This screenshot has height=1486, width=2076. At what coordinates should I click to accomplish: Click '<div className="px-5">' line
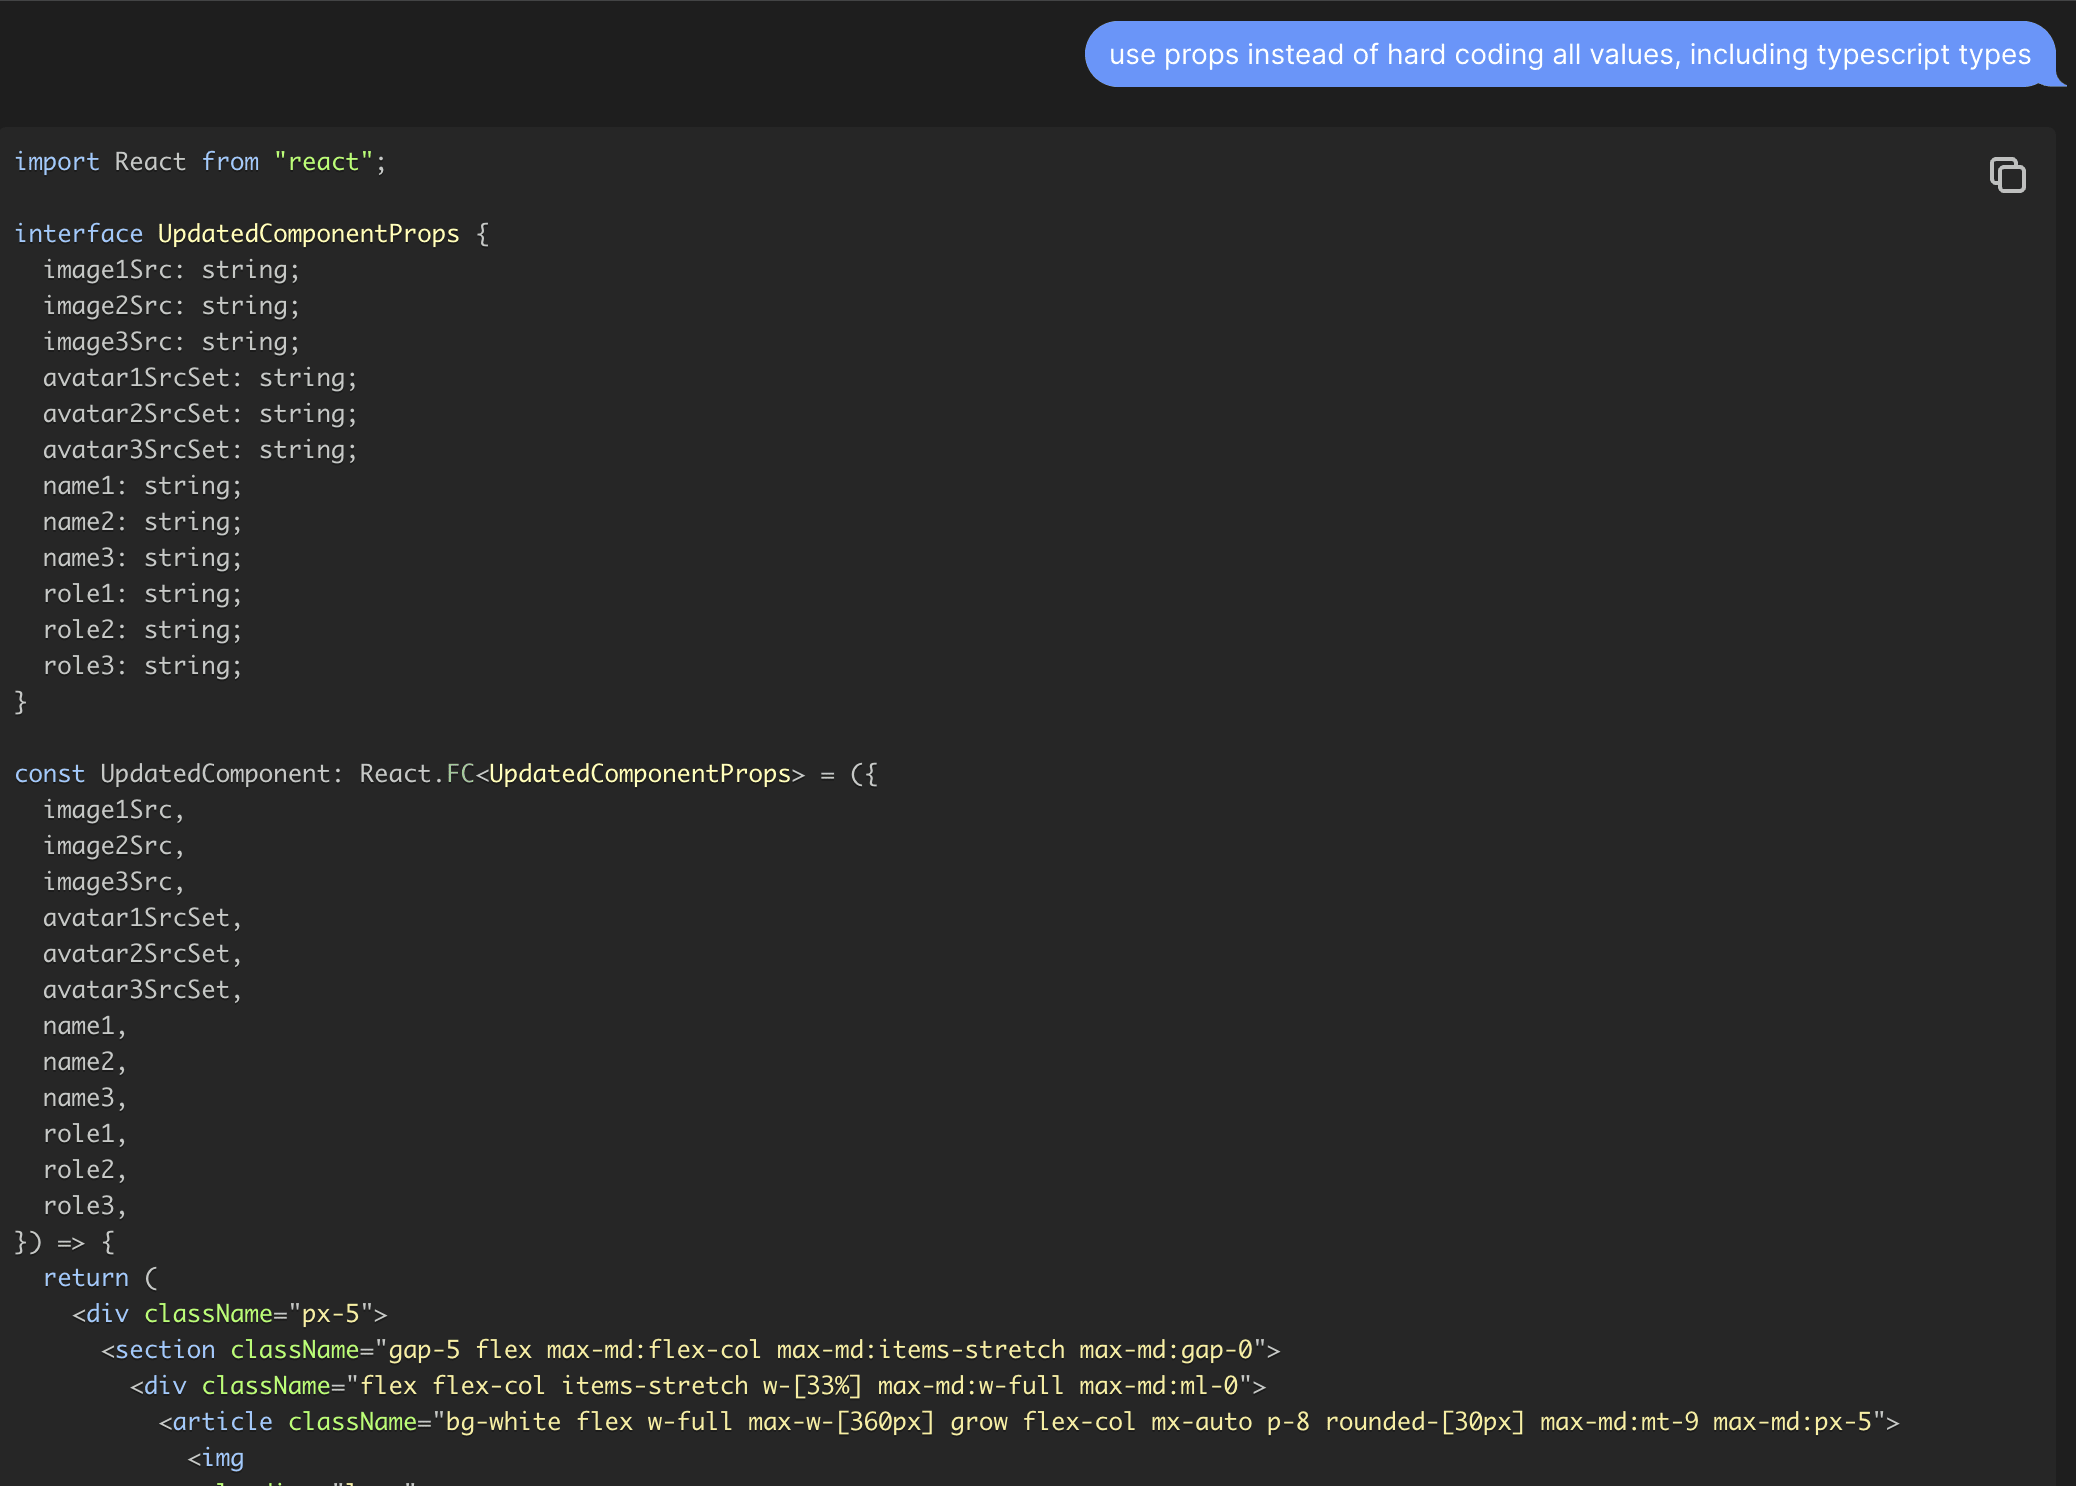click(x=229, y=1314)
